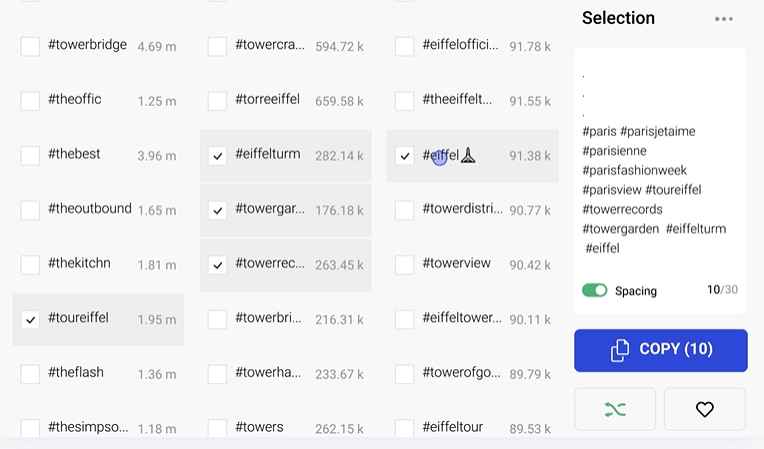
Task: Check the #torreeiffel checkbox
Action: tap(218, 101)
